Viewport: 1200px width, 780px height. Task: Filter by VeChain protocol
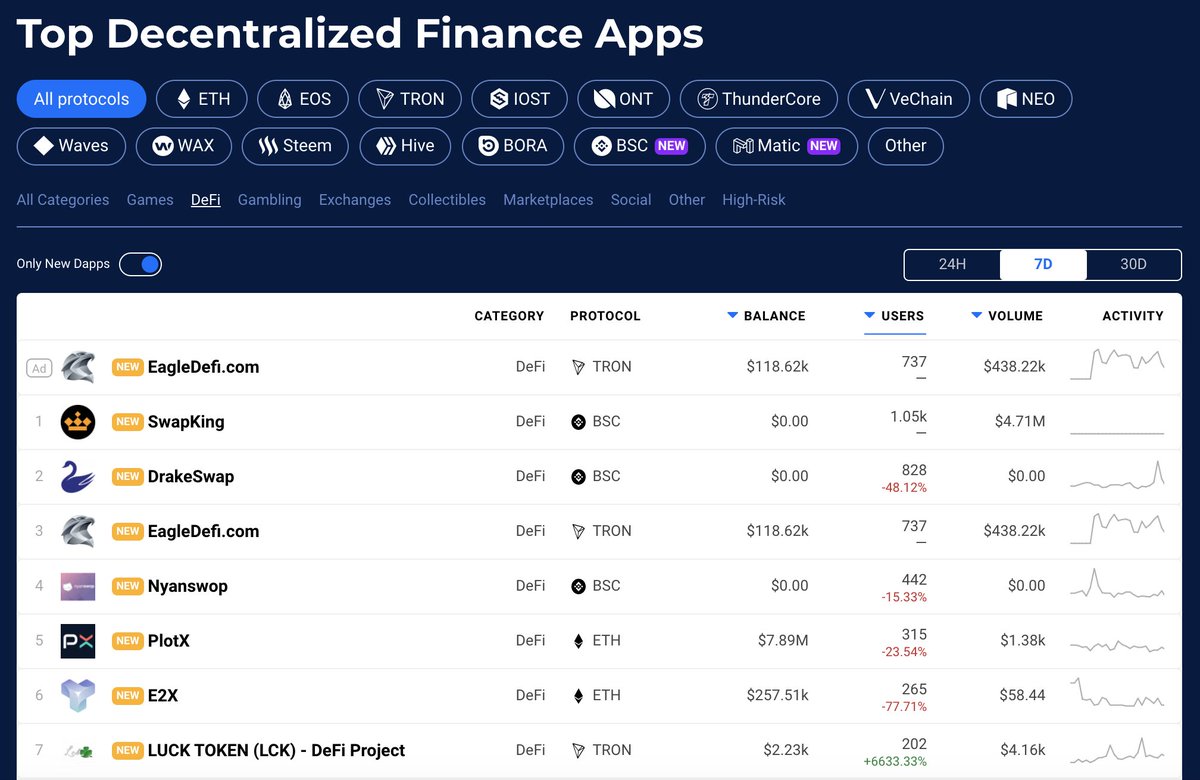click(x=908, y=99)
